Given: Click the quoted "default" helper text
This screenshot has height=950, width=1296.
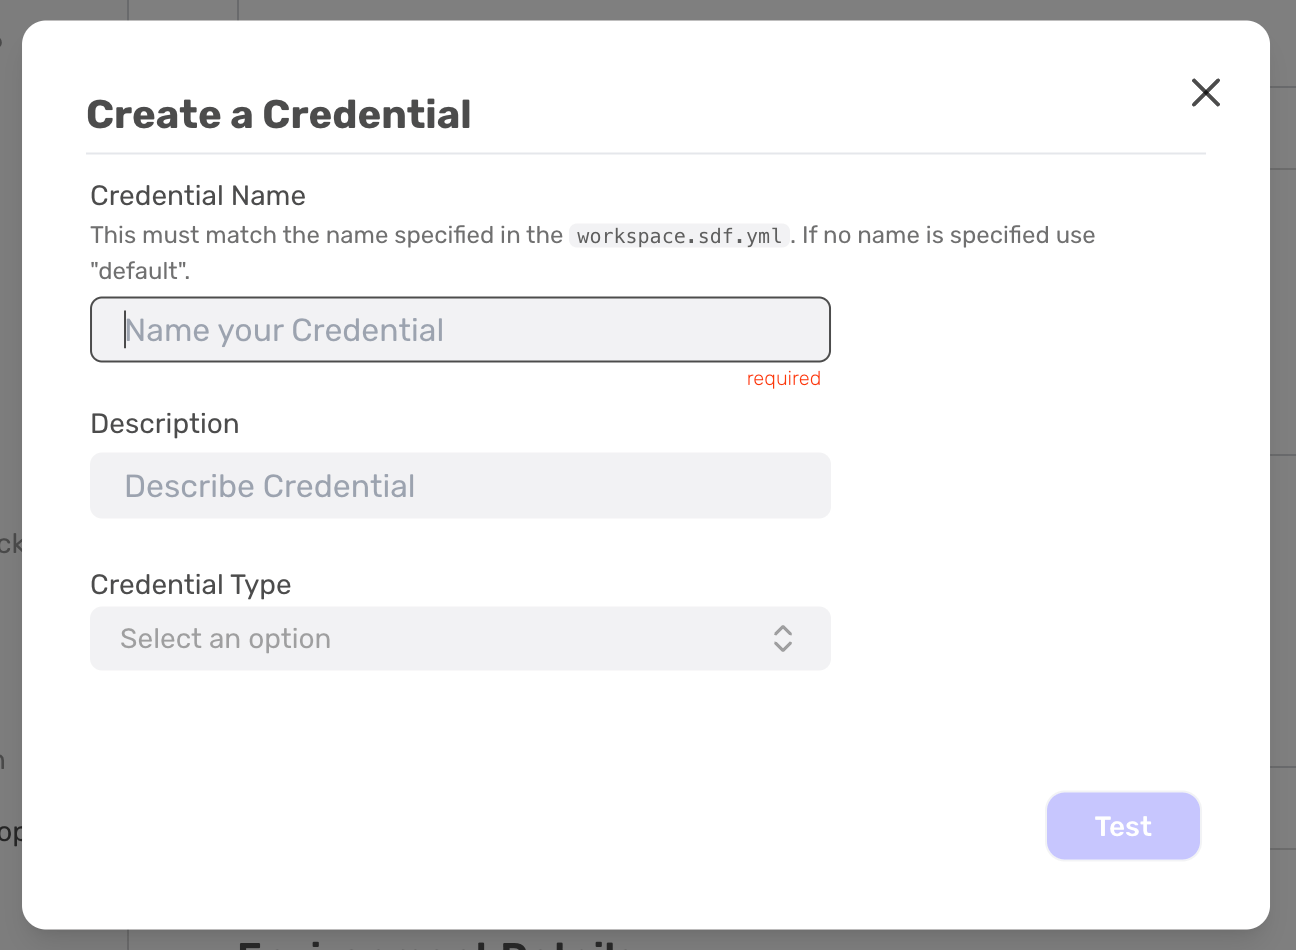Looking at the screenshot, I should tap(139, 271).
